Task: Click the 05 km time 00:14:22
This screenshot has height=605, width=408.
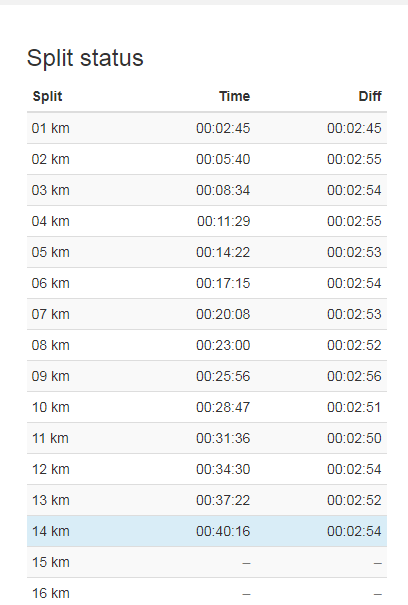Action: tap(223, 252)
